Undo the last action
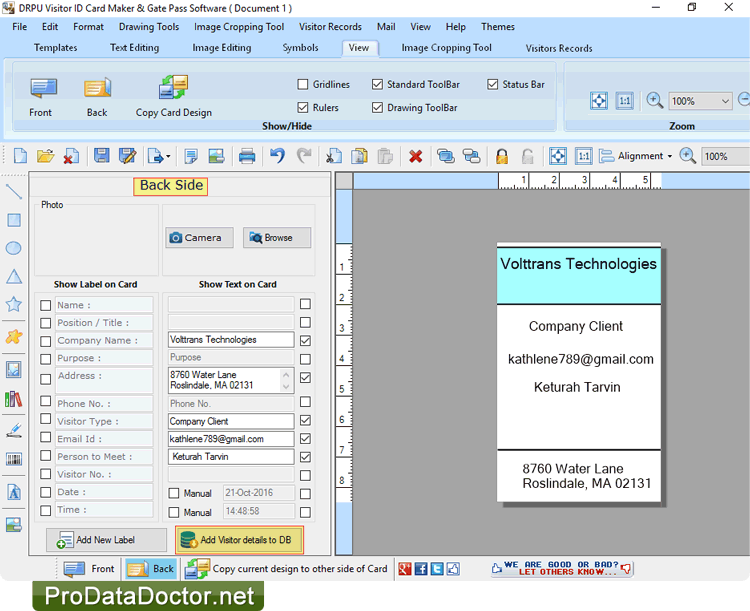Screen dimensions: 750x611 277,156
